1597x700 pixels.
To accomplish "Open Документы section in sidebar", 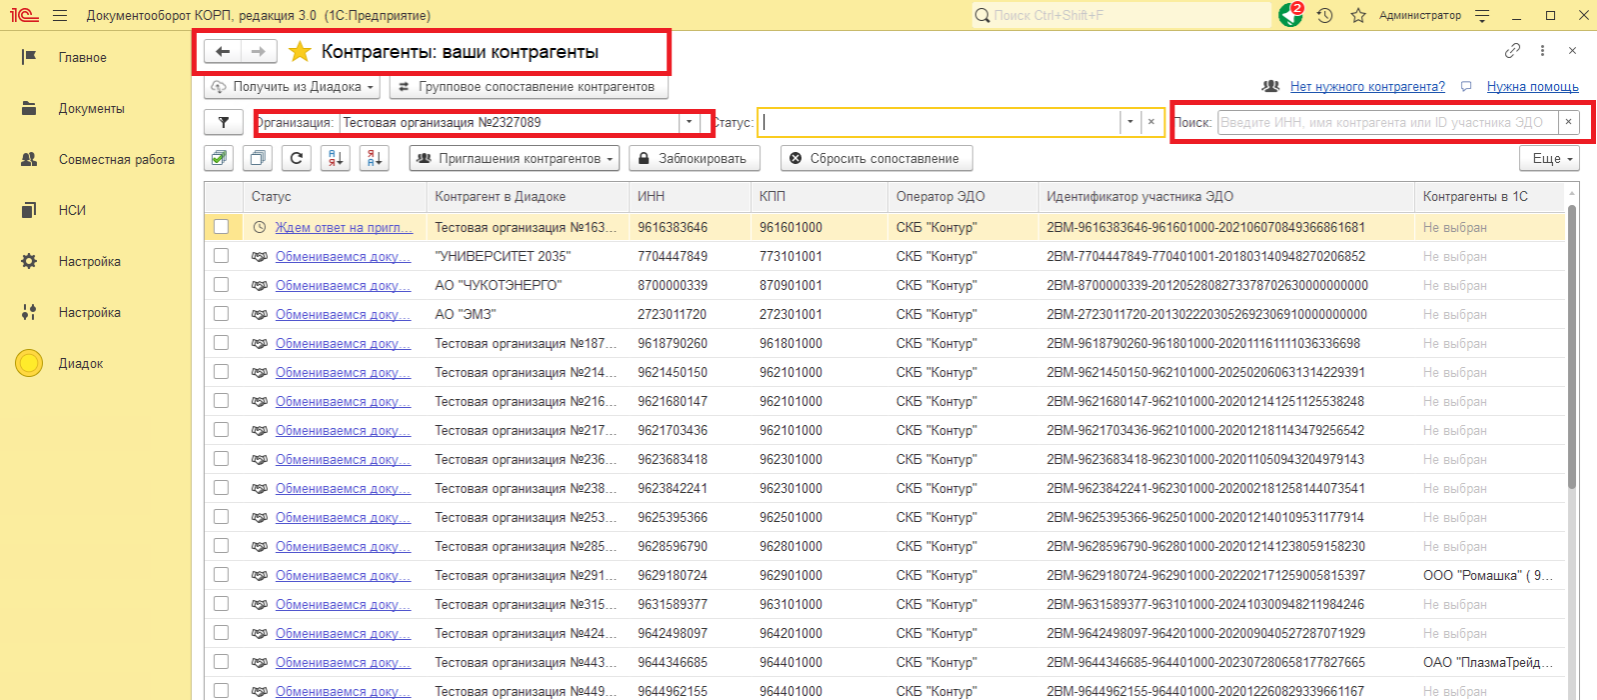I will tap(91, 108).
